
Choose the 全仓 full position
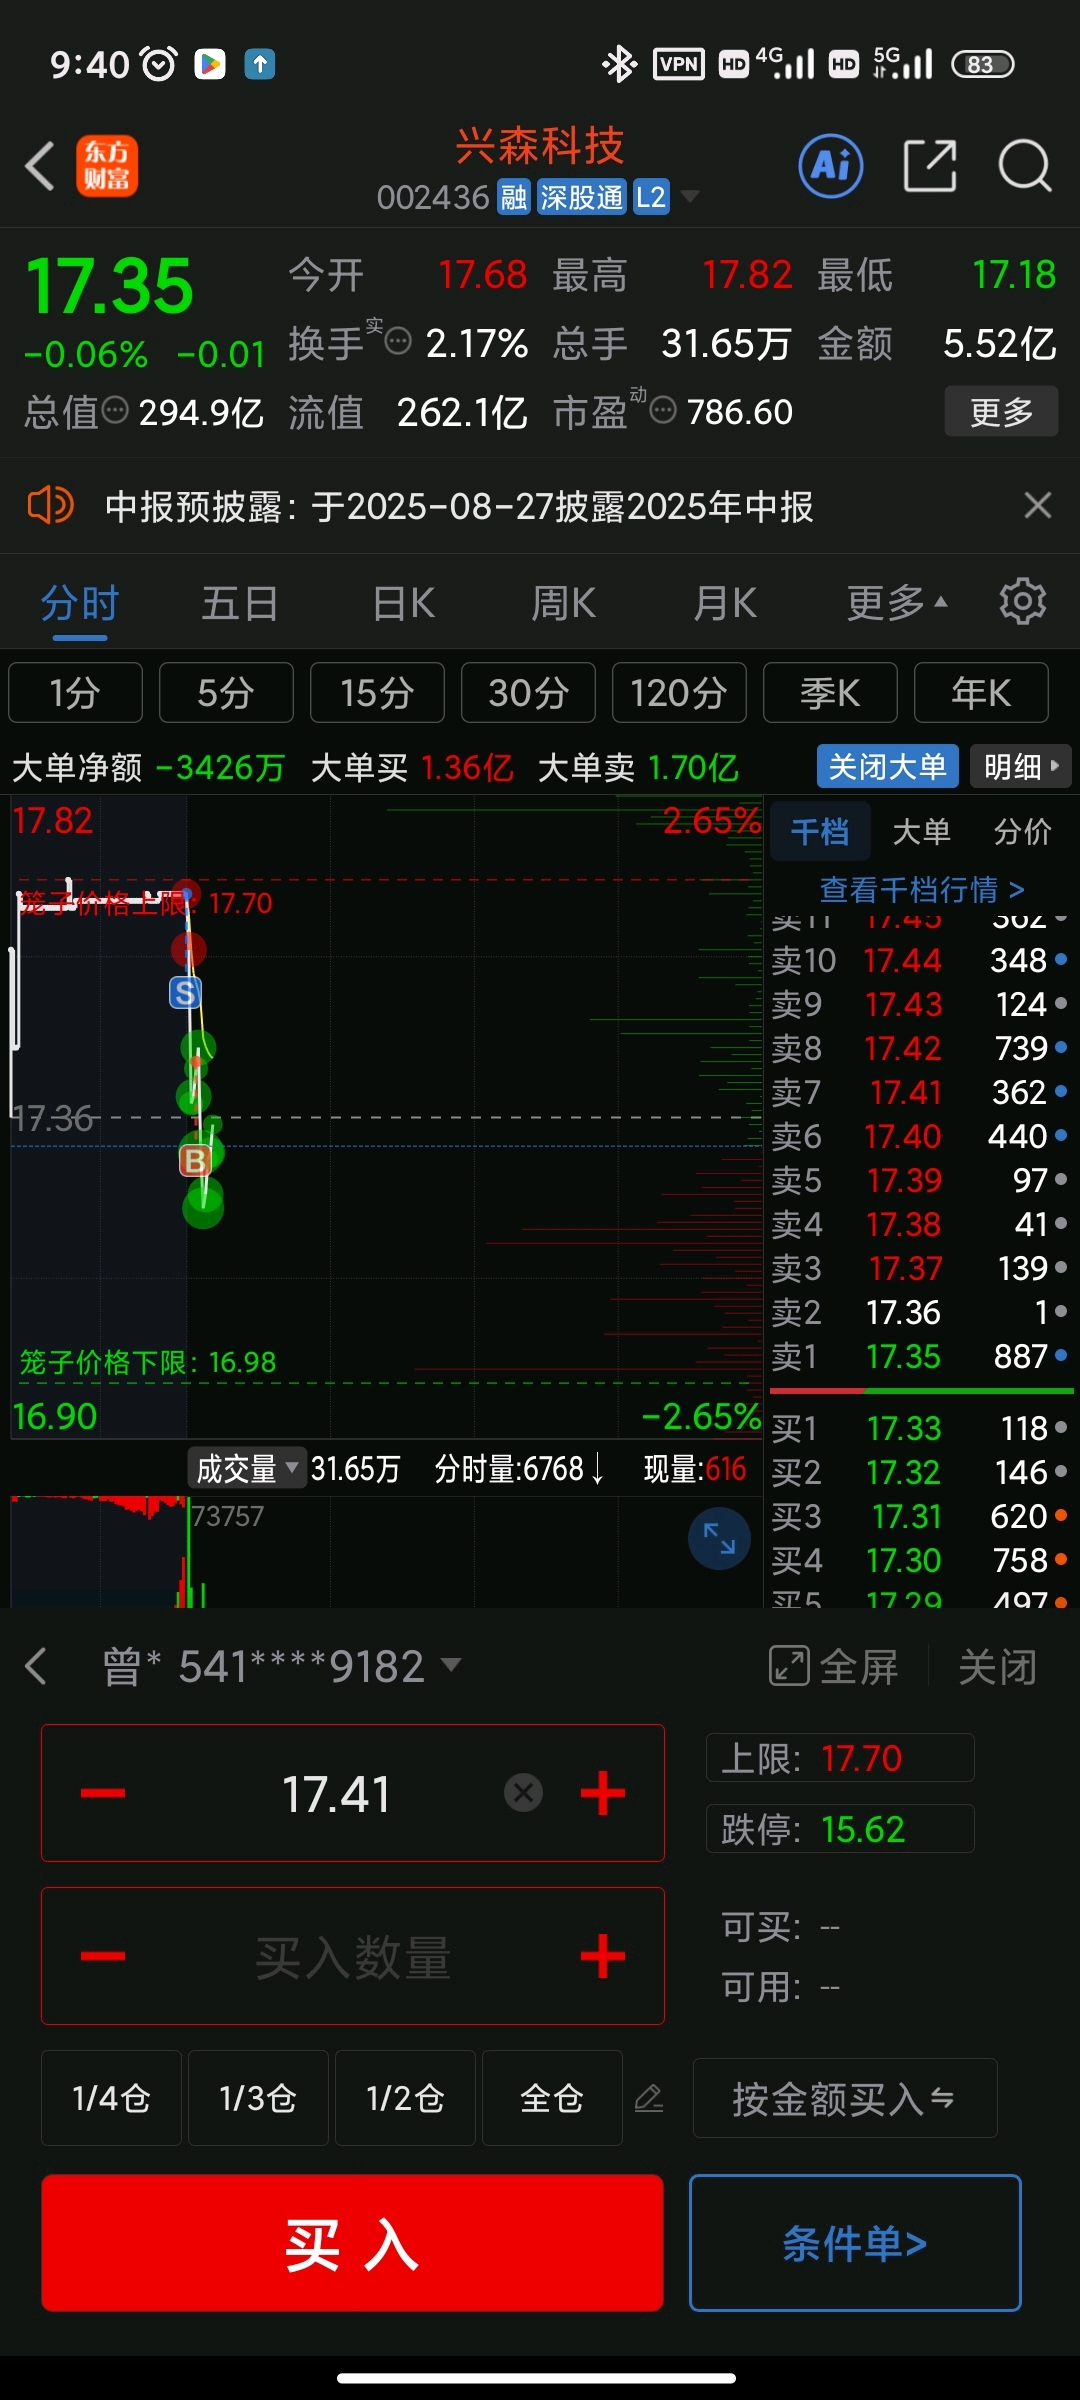(552, 2098)
